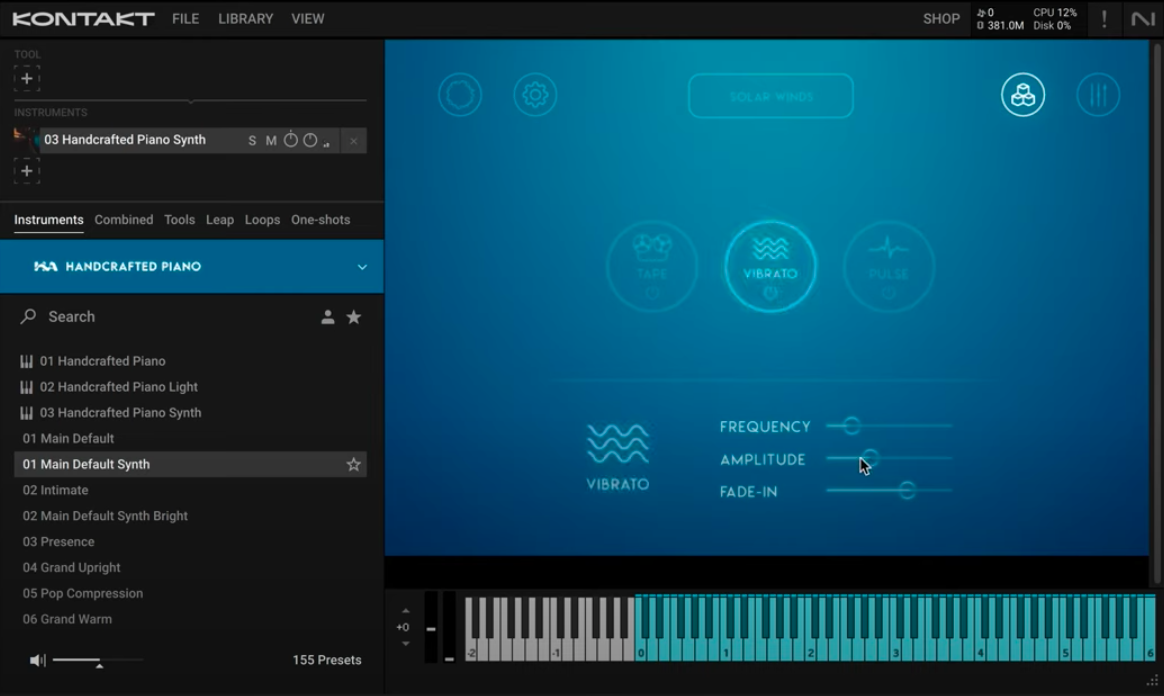Image resolution: width=1164 pixels, height=696 pixels.
Task: Open the mixer faders page icon
Action: pos(1098,95)
